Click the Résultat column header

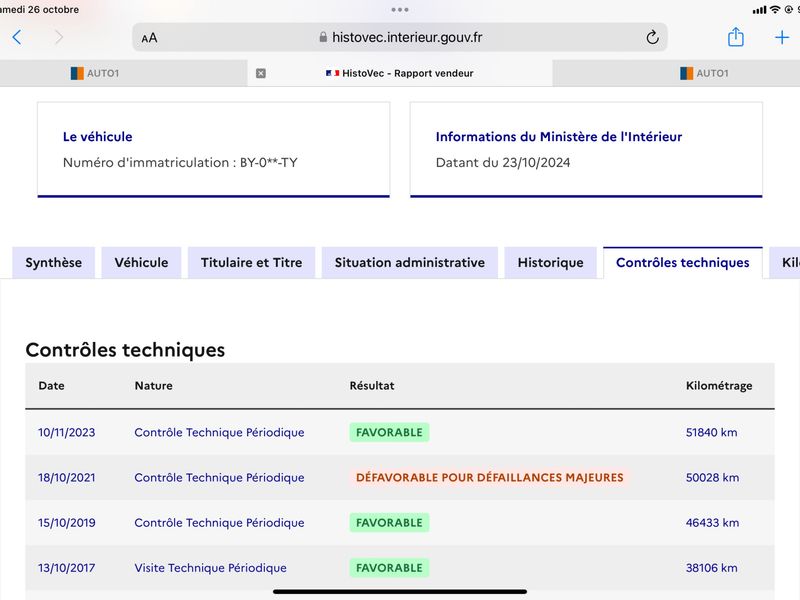point(372,386)
